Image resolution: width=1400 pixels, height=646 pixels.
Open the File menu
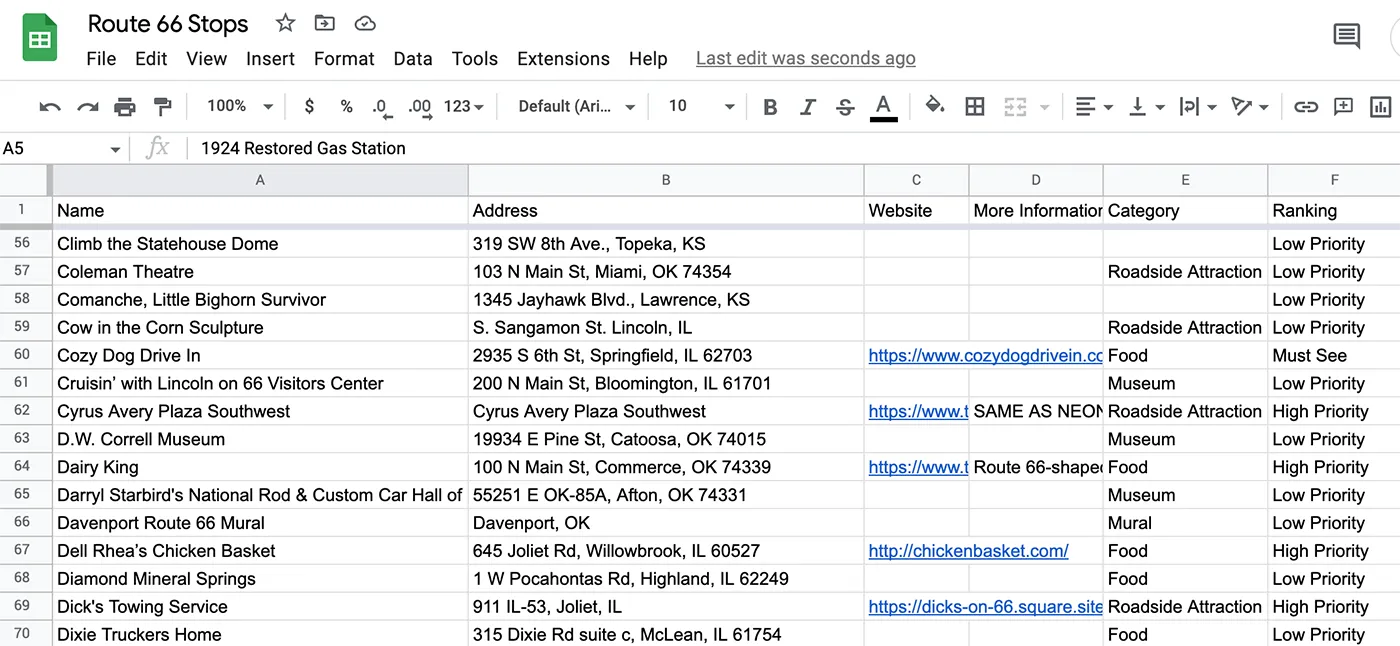[101, 59]
